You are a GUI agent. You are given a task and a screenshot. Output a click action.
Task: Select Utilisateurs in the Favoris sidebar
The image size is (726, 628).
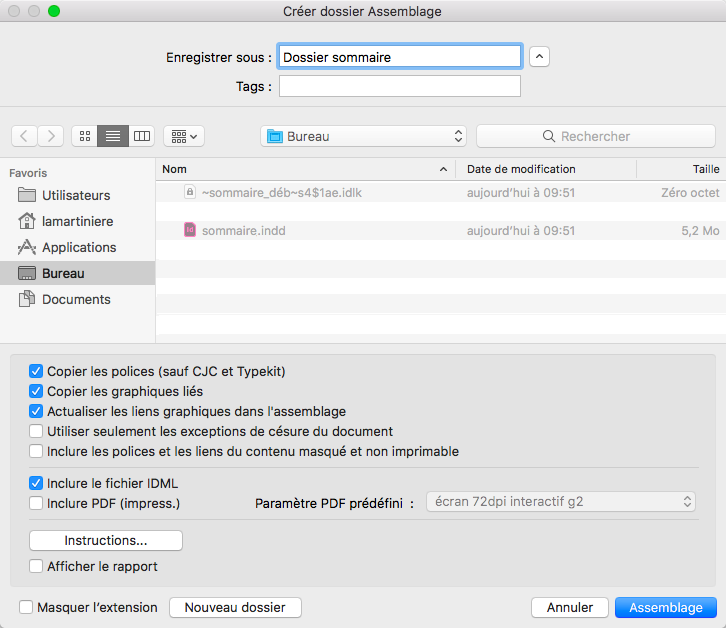pos(75,195)
